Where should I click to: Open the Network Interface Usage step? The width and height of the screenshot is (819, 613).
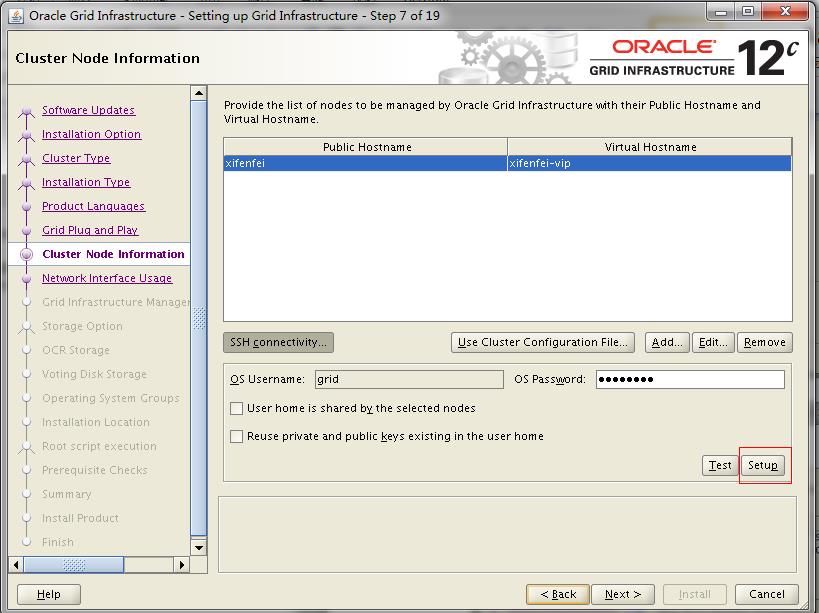[x=107, y=278]
